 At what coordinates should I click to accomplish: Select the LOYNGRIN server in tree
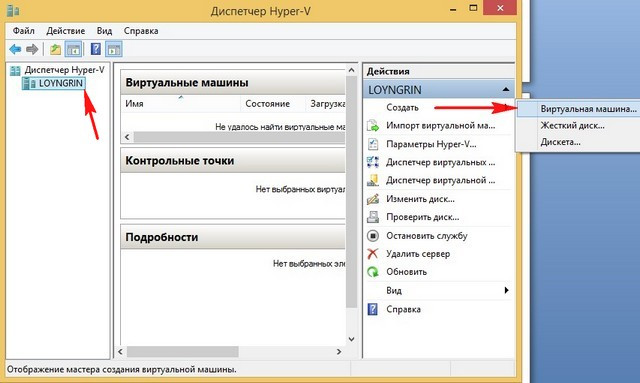pos(53,83)
